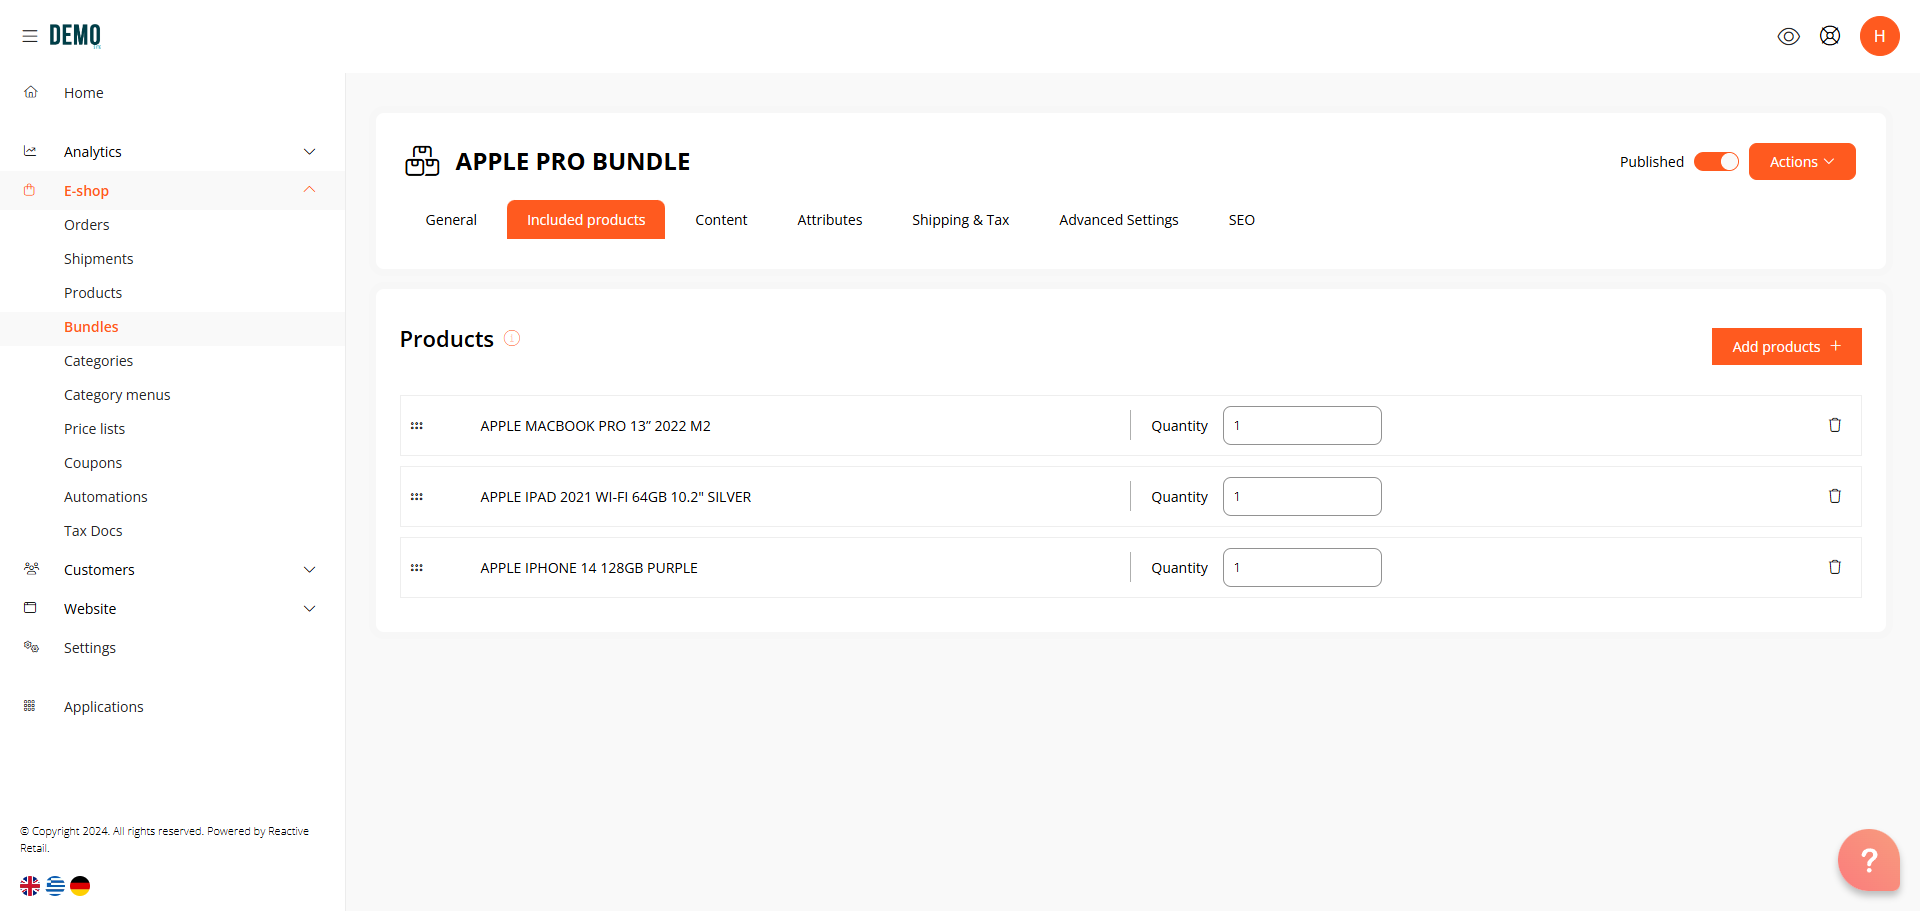Click the APPLE IPHONE 14 128GB PURPLE name

(x=589, y=568)
